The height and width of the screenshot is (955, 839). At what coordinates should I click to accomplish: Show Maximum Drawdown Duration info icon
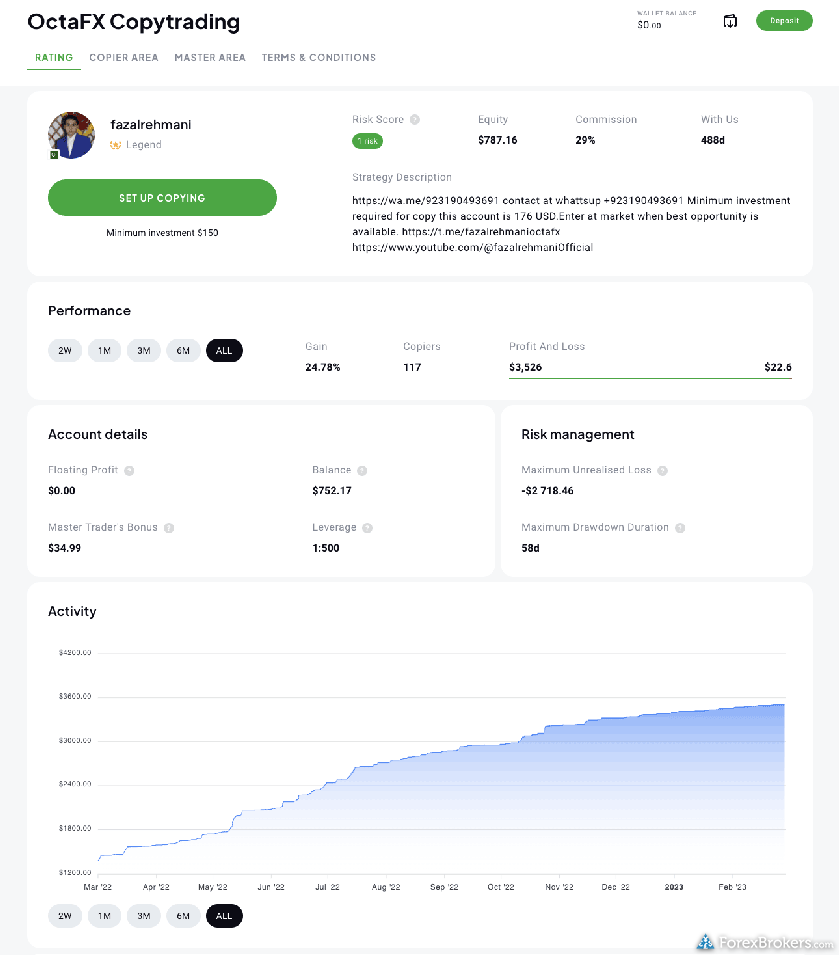pyautogui.click(x=680, y=528)
